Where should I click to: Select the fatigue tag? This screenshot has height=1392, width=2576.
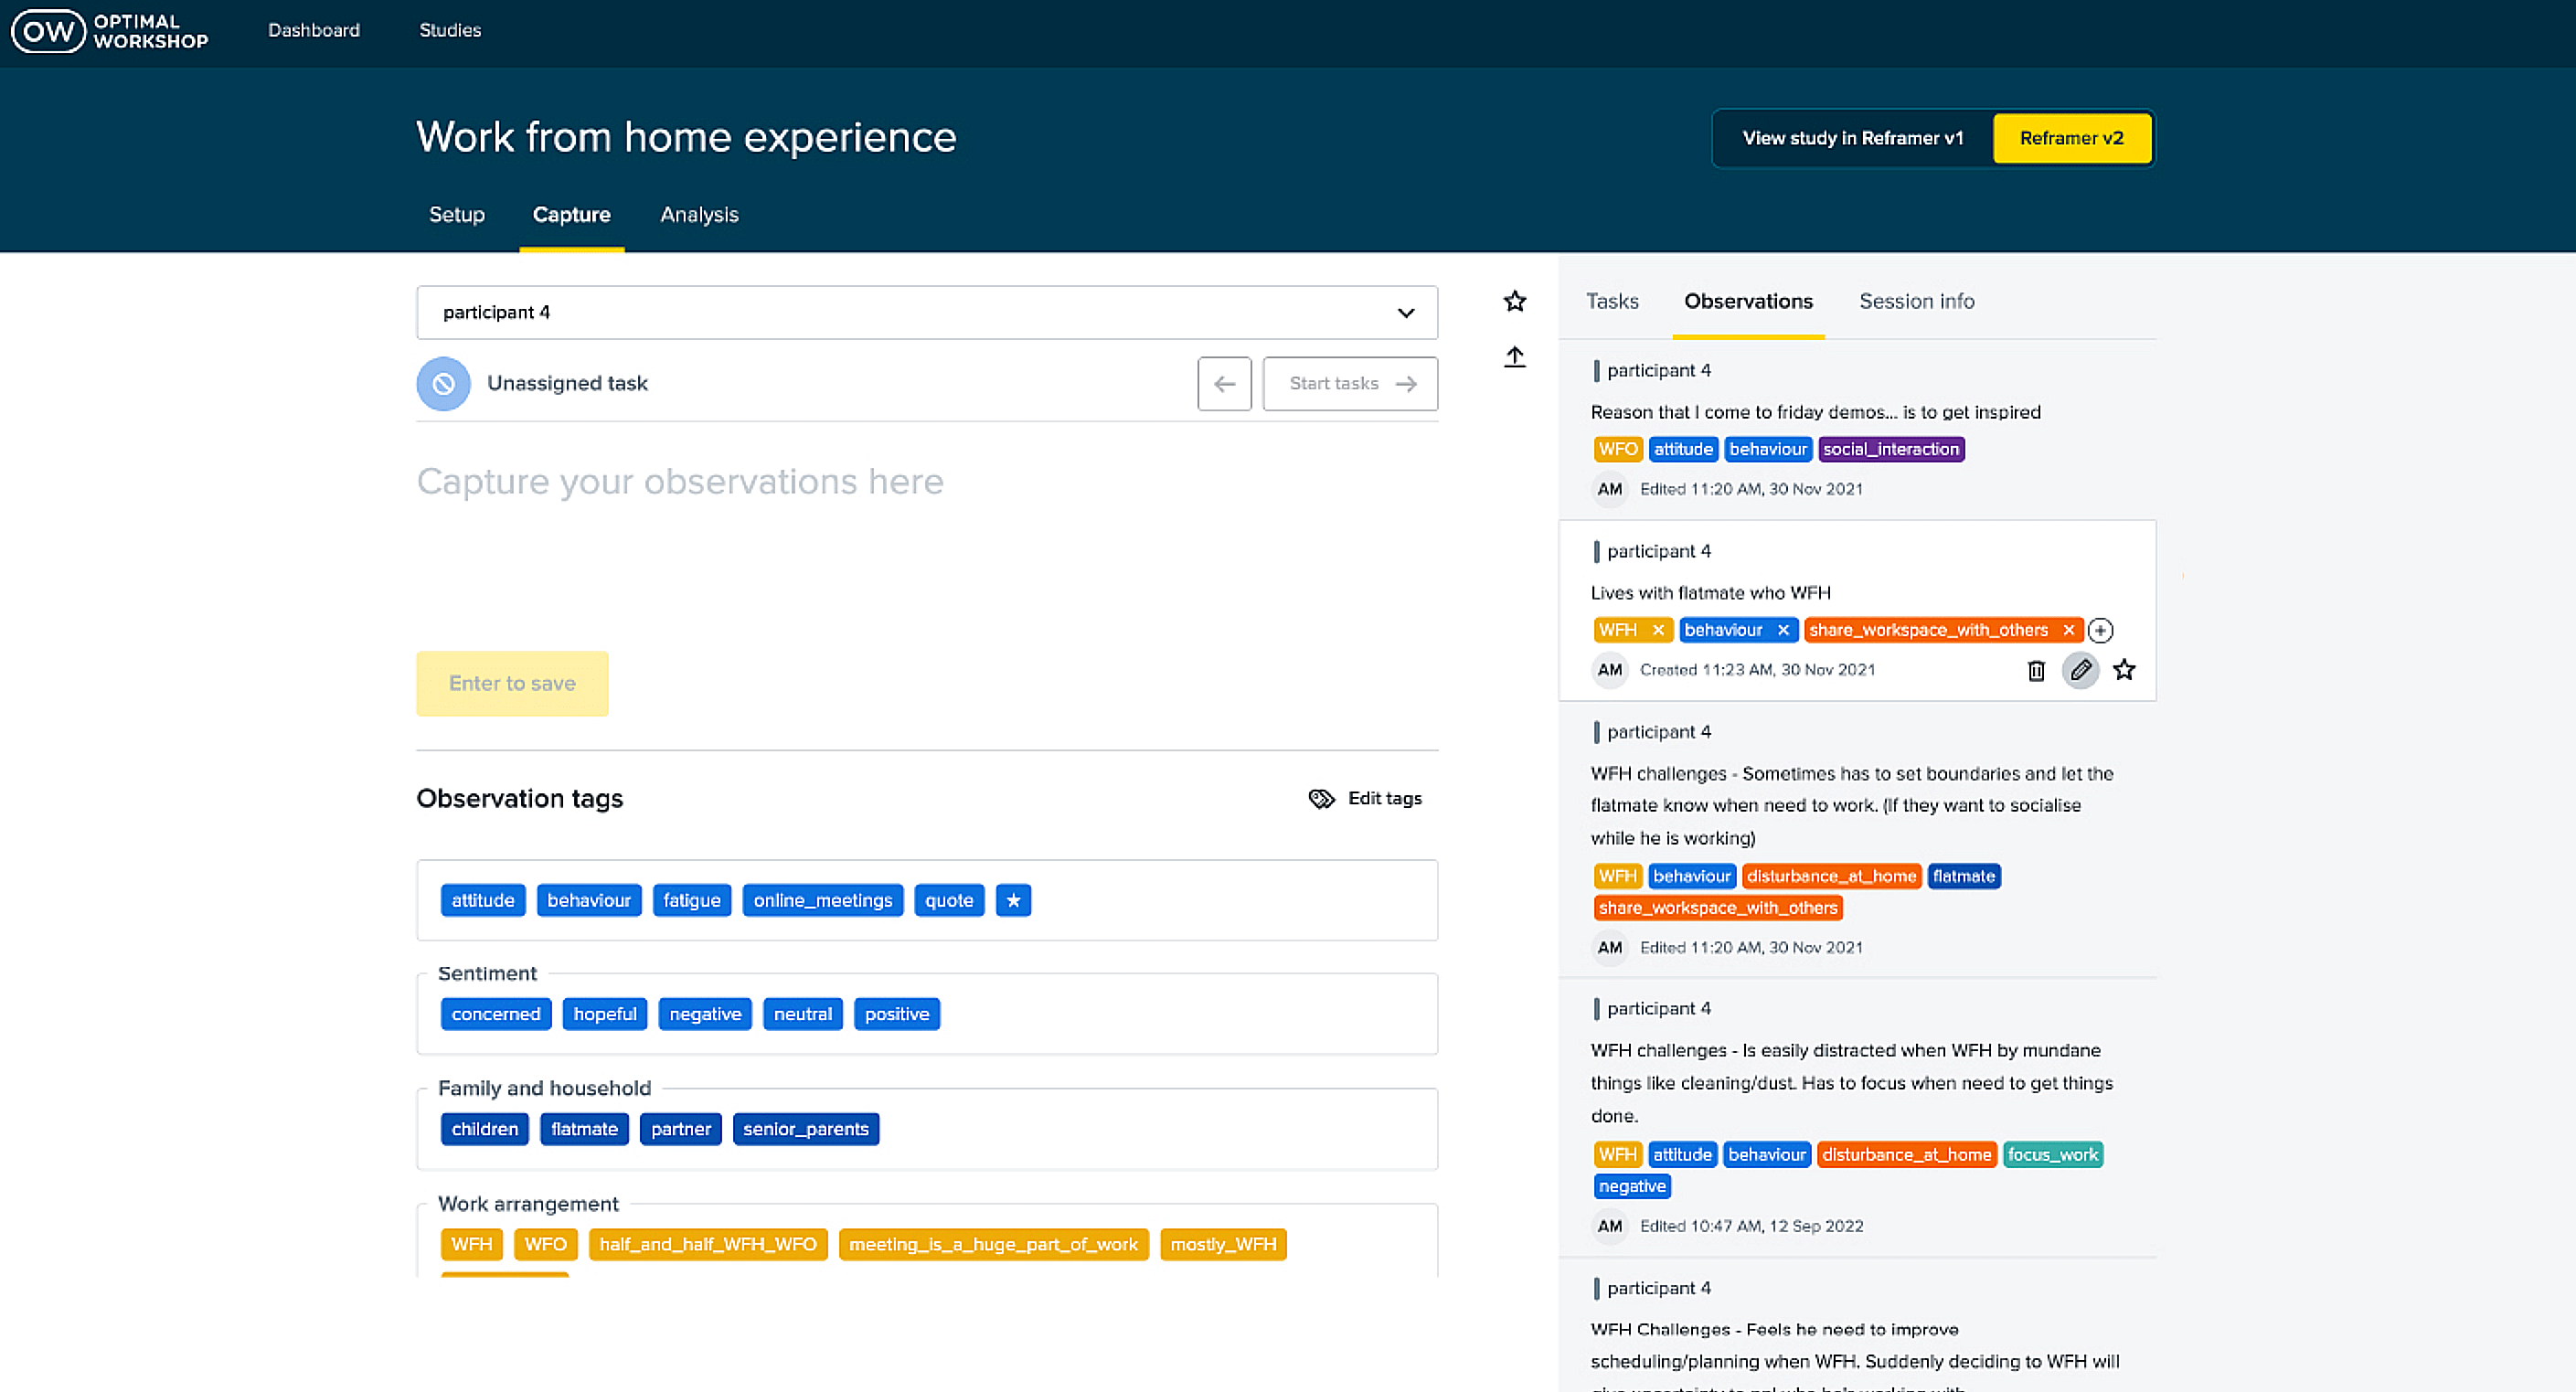click(692, 901)
